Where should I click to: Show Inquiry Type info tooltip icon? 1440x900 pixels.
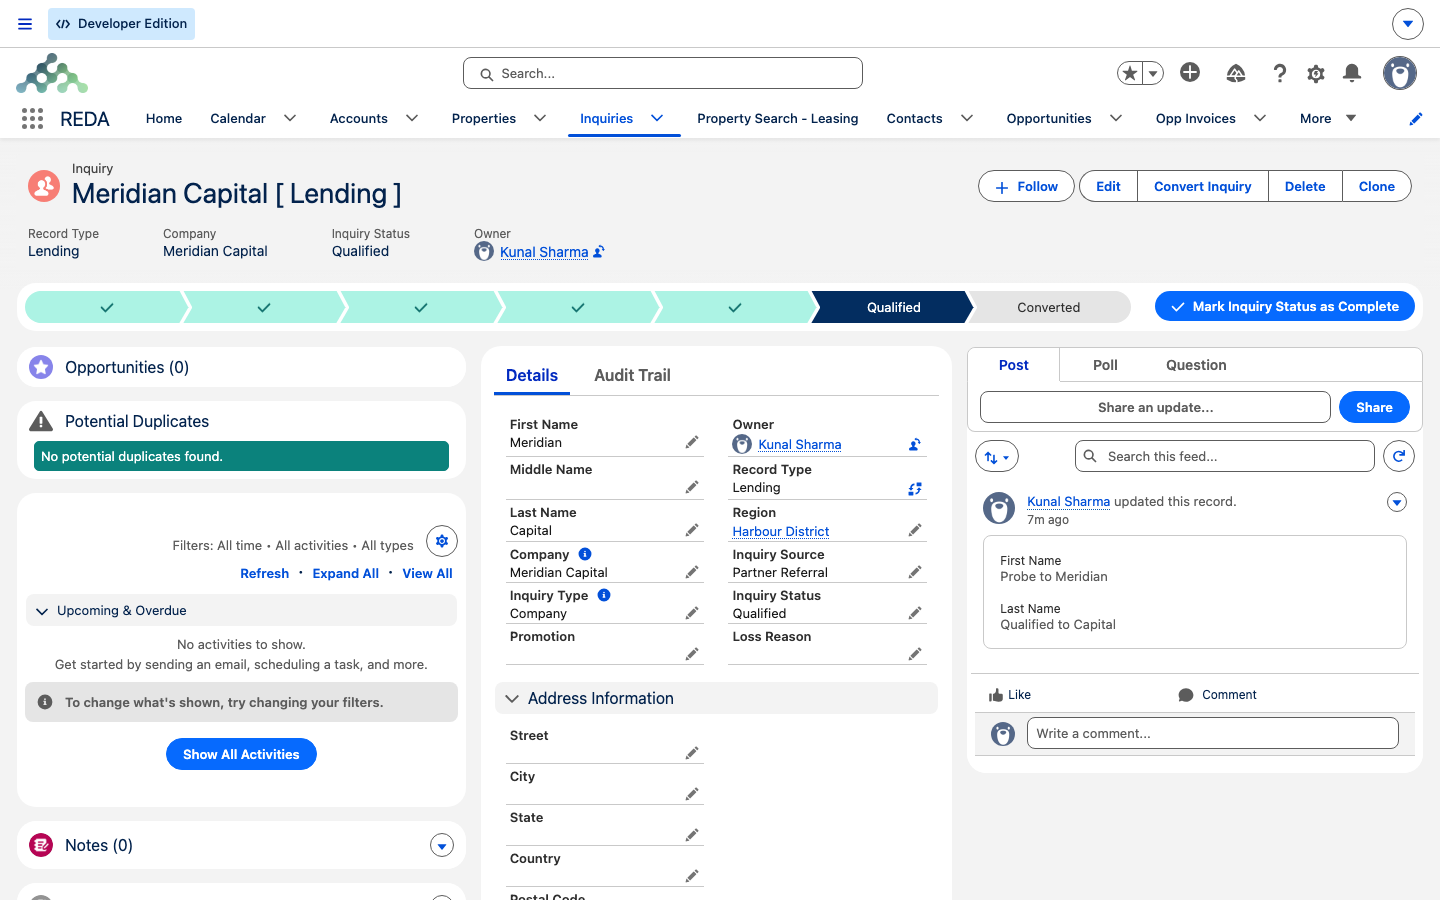click(x=604, y=595)
